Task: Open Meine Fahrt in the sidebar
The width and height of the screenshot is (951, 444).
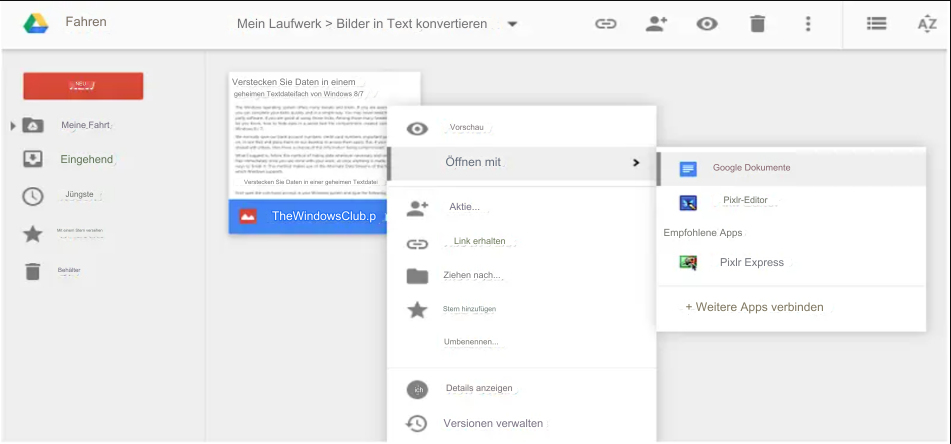Action: click(86, 126)
